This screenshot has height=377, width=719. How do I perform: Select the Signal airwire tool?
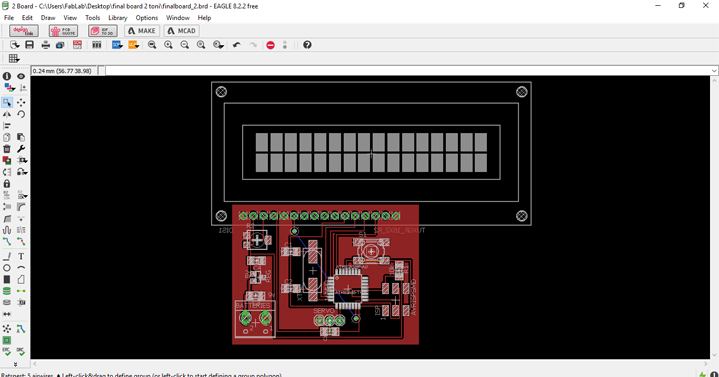pos(21,291)
